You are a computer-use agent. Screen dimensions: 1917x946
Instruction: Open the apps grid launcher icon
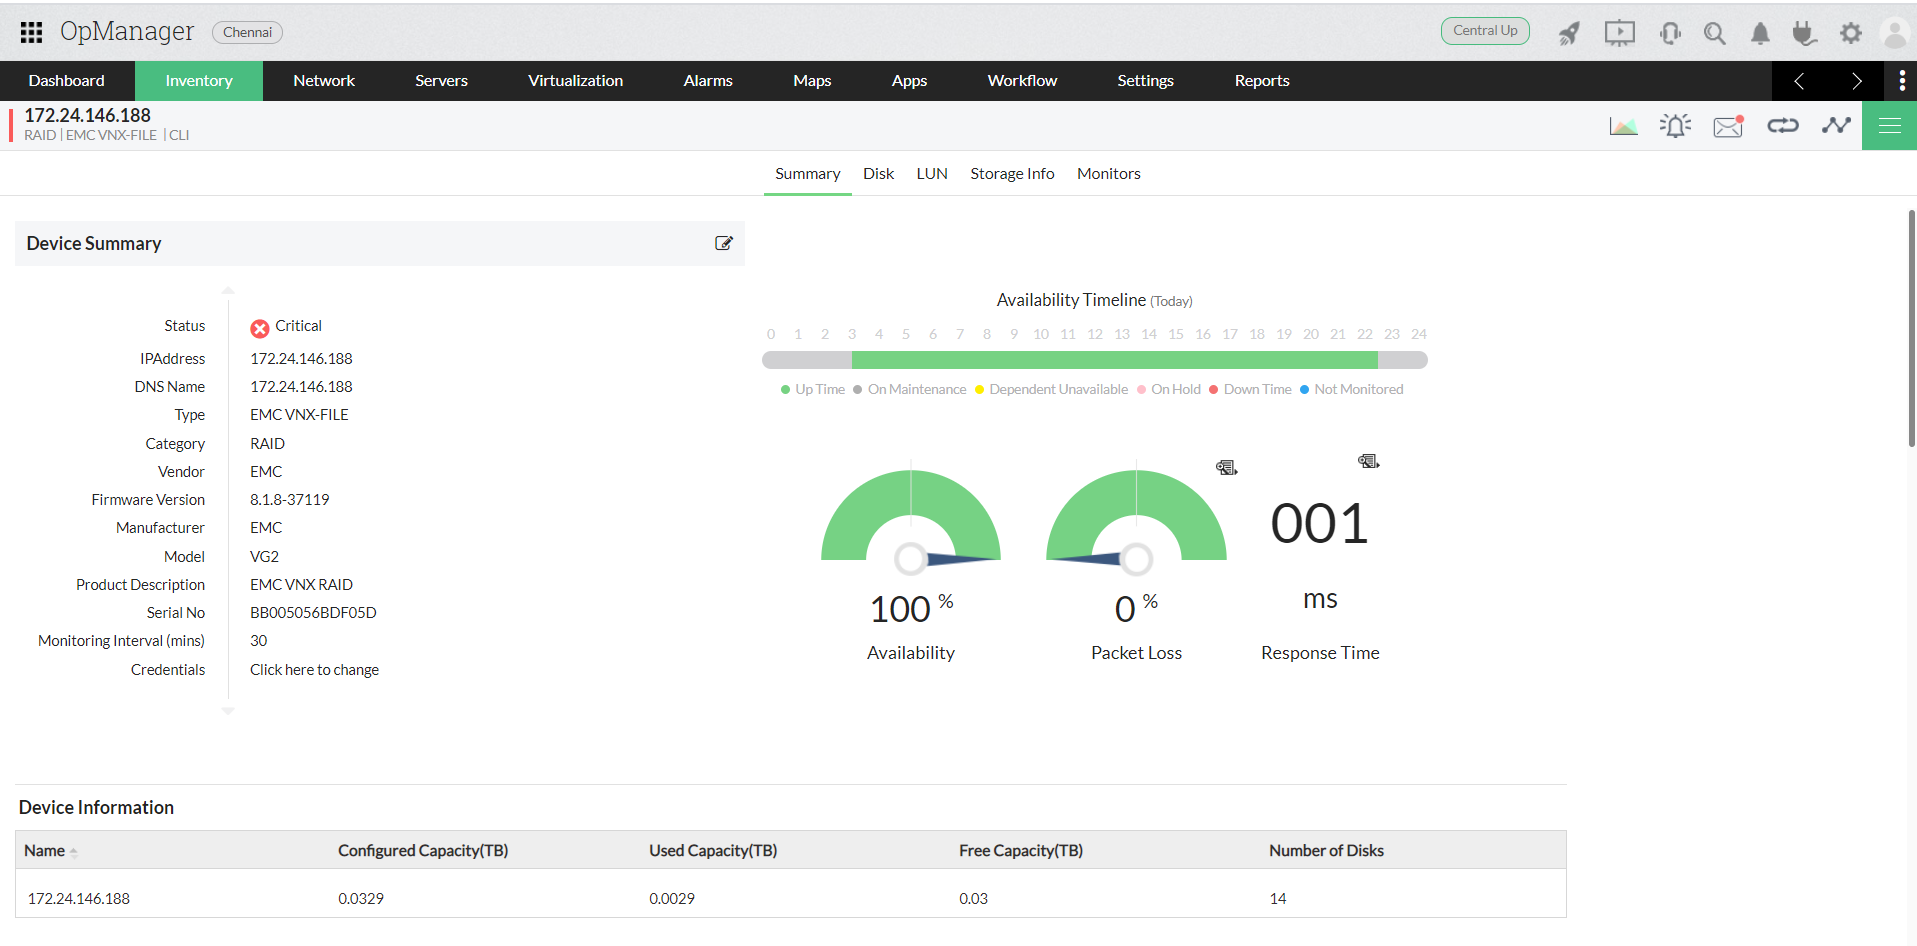click(31, 32)
